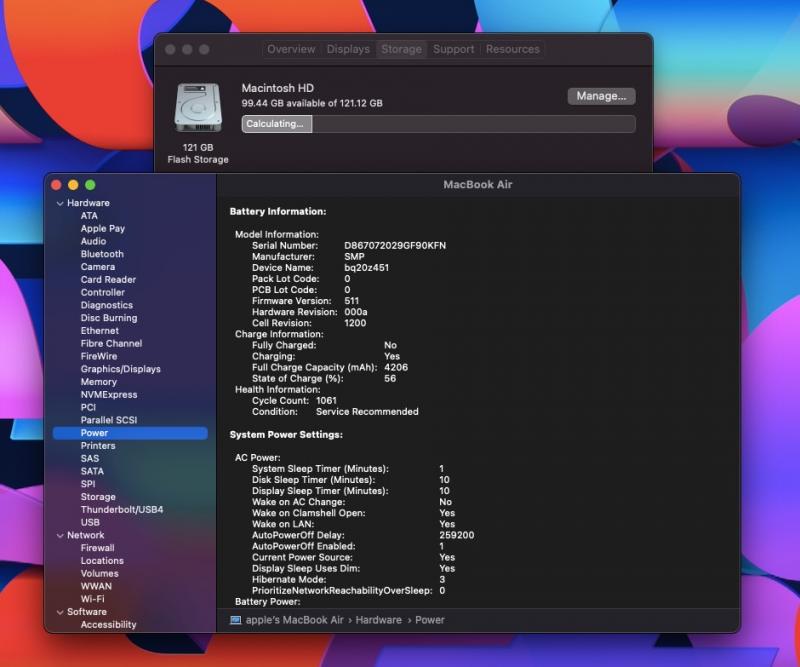This screenshot has height=667, width=800.
Task: Click apple's MacBook Air in path bar
Action: 294,620
